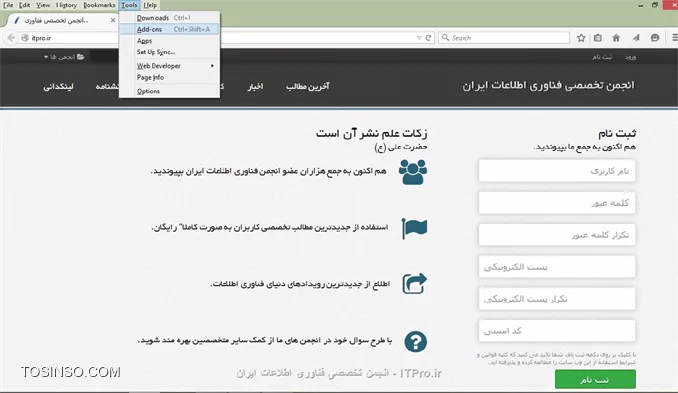
Task: Choose Add-ons in Tools menu
Action: [x=170, y=29]
